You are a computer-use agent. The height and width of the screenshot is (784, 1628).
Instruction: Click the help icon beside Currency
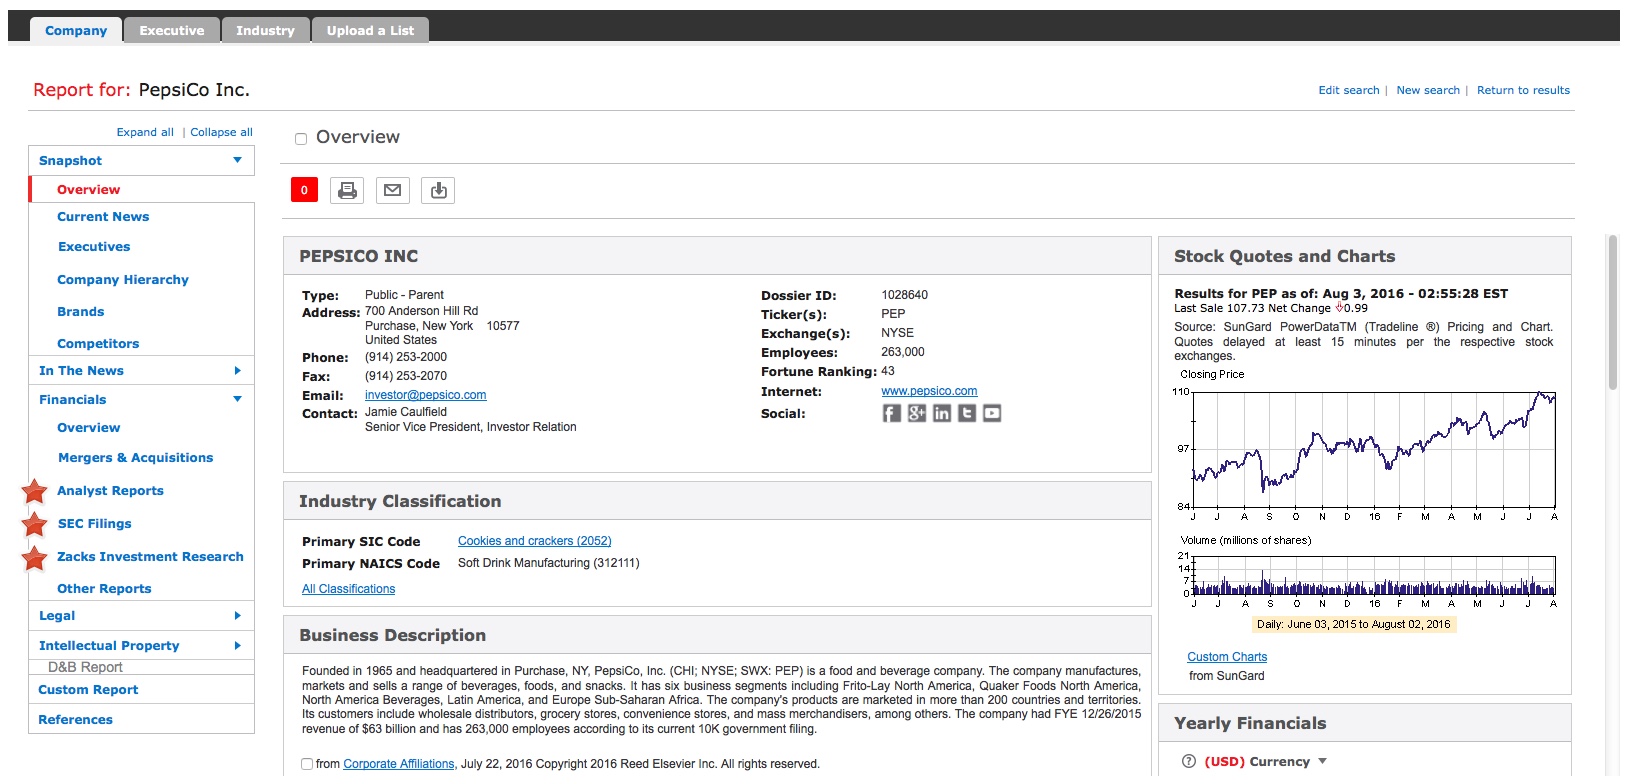pyautogui.click(x=1188, y=761)
